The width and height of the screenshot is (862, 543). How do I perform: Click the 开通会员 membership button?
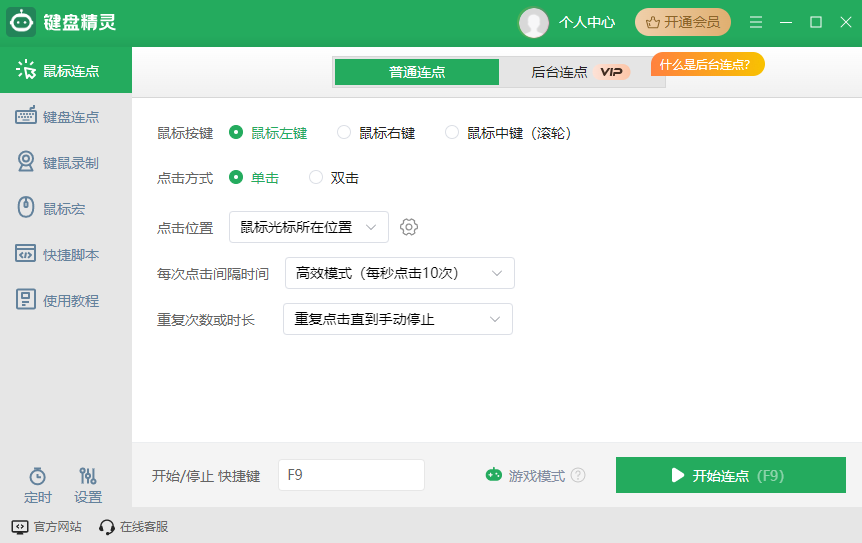683,22
